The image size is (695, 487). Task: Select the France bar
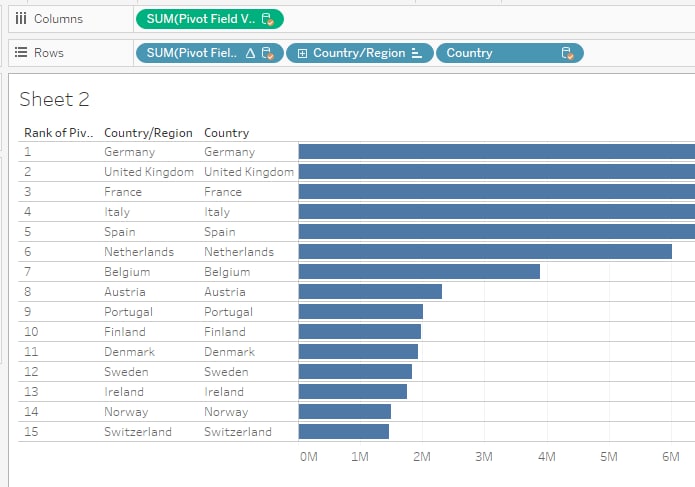click(x=496, y=191)
